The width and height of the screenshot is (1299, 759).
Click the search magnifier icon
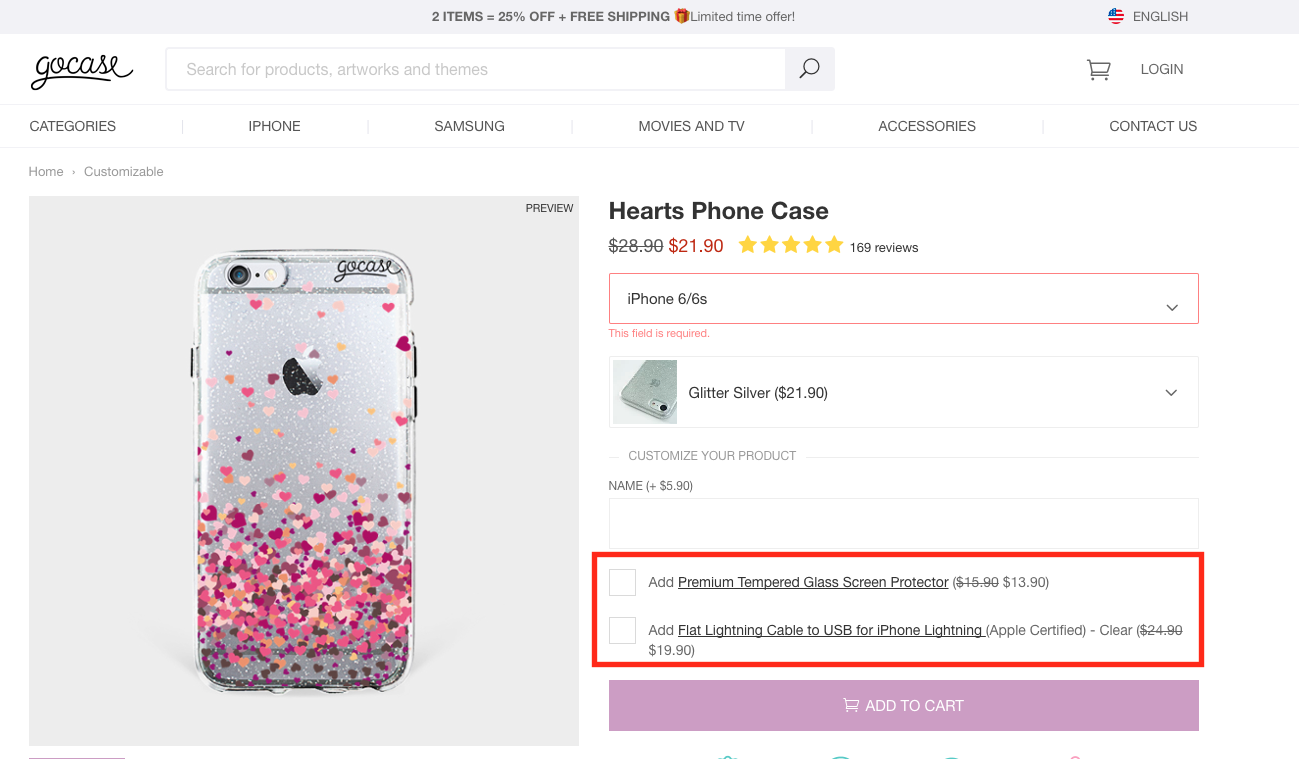point(809,69)
